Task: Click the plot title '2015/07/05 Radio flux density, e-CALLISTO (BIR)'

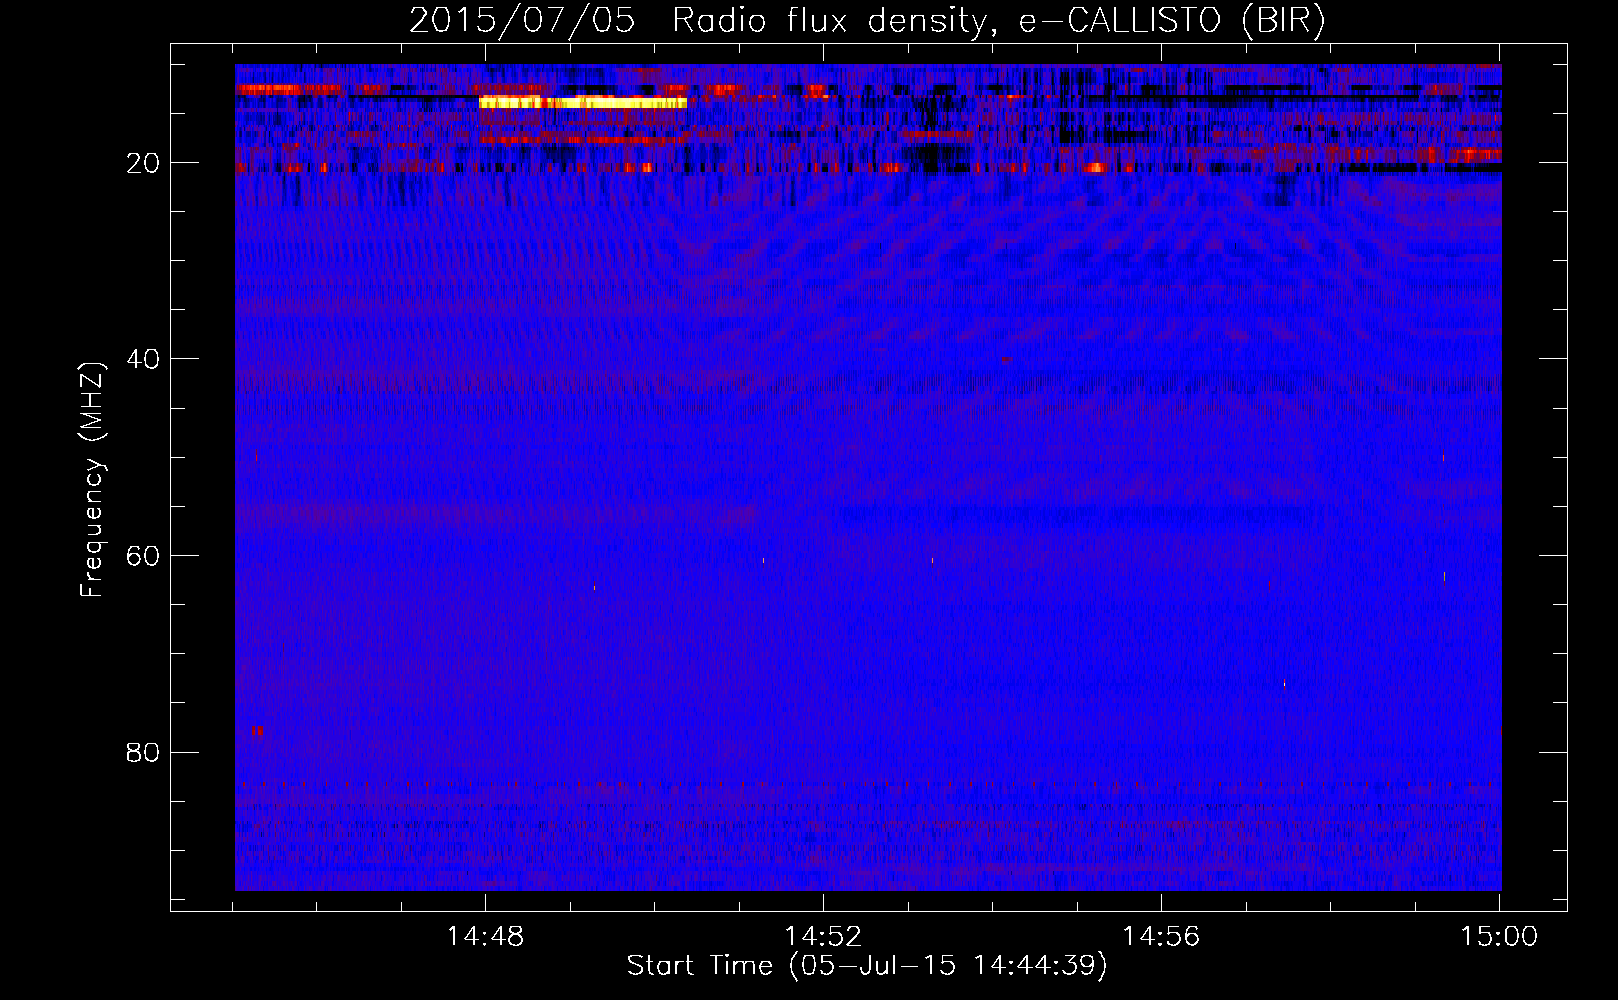Action: (x=867, y=21)
